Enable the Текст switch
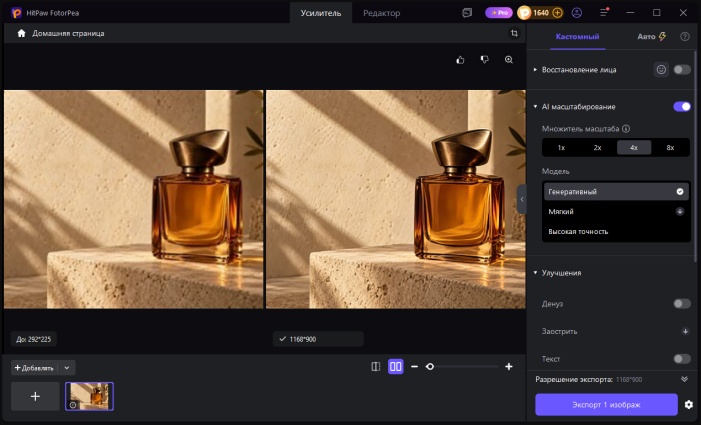Screen dimensions: 701x425 [x=682, y=359]
